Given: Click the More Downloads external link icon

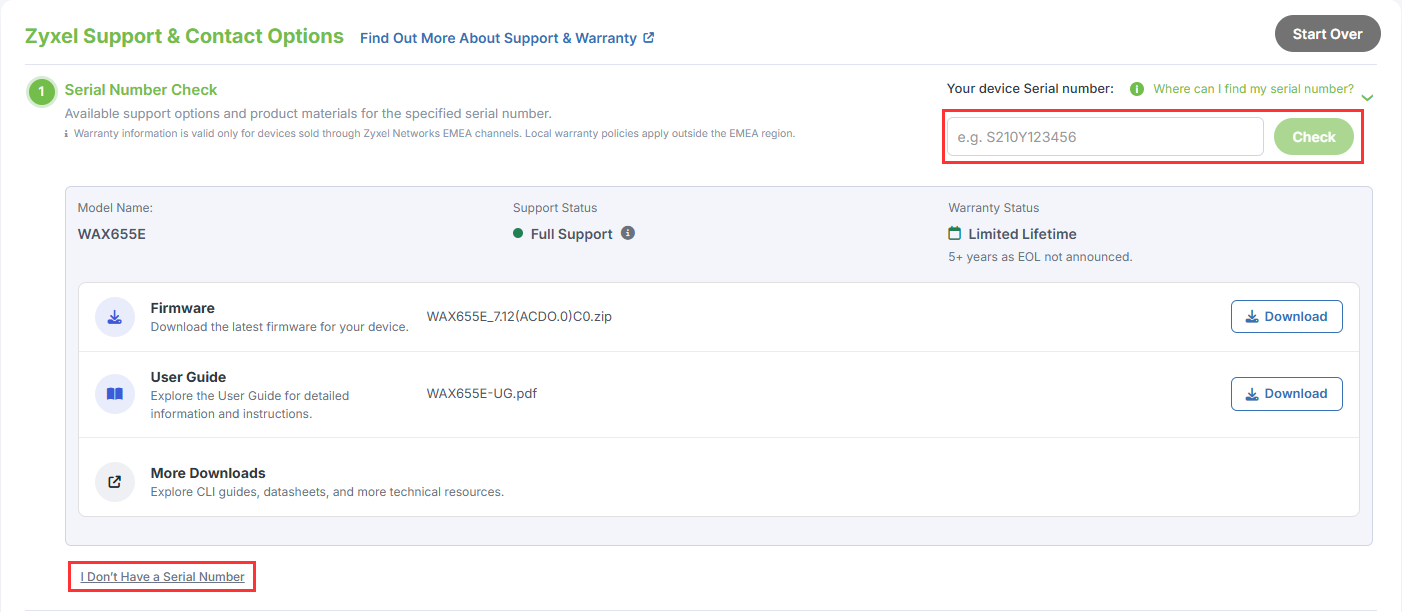Looking at the screenshot, I should pos(115,482).
